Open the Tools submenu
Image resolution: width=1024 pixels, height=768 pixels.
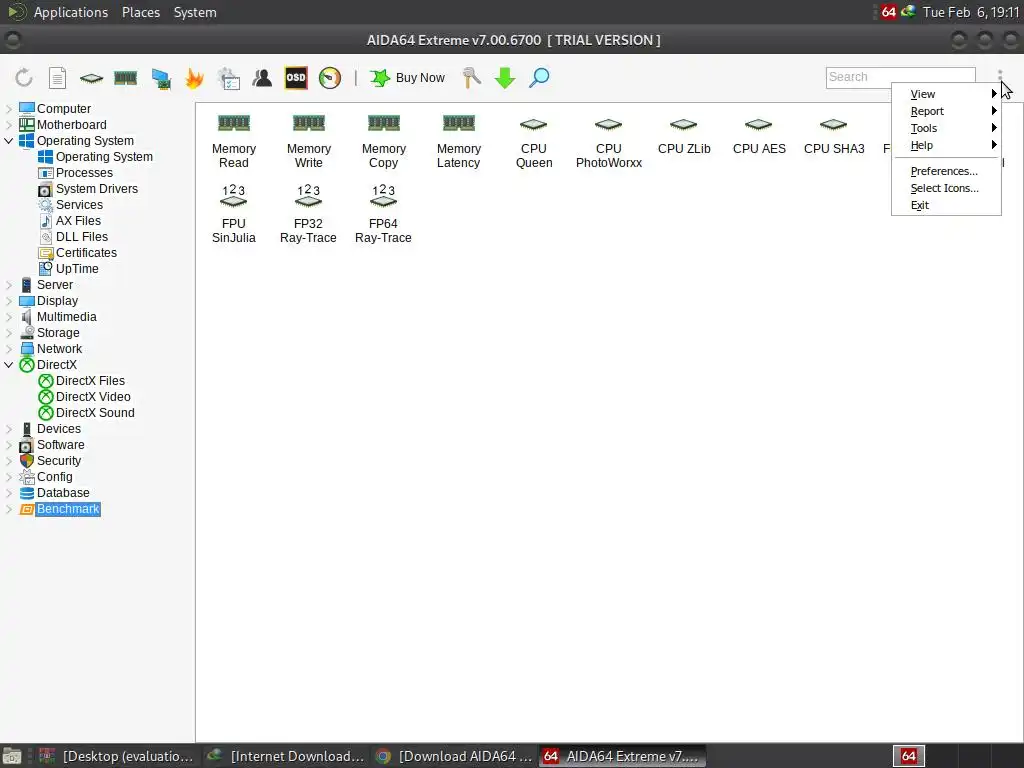[946, 128]
